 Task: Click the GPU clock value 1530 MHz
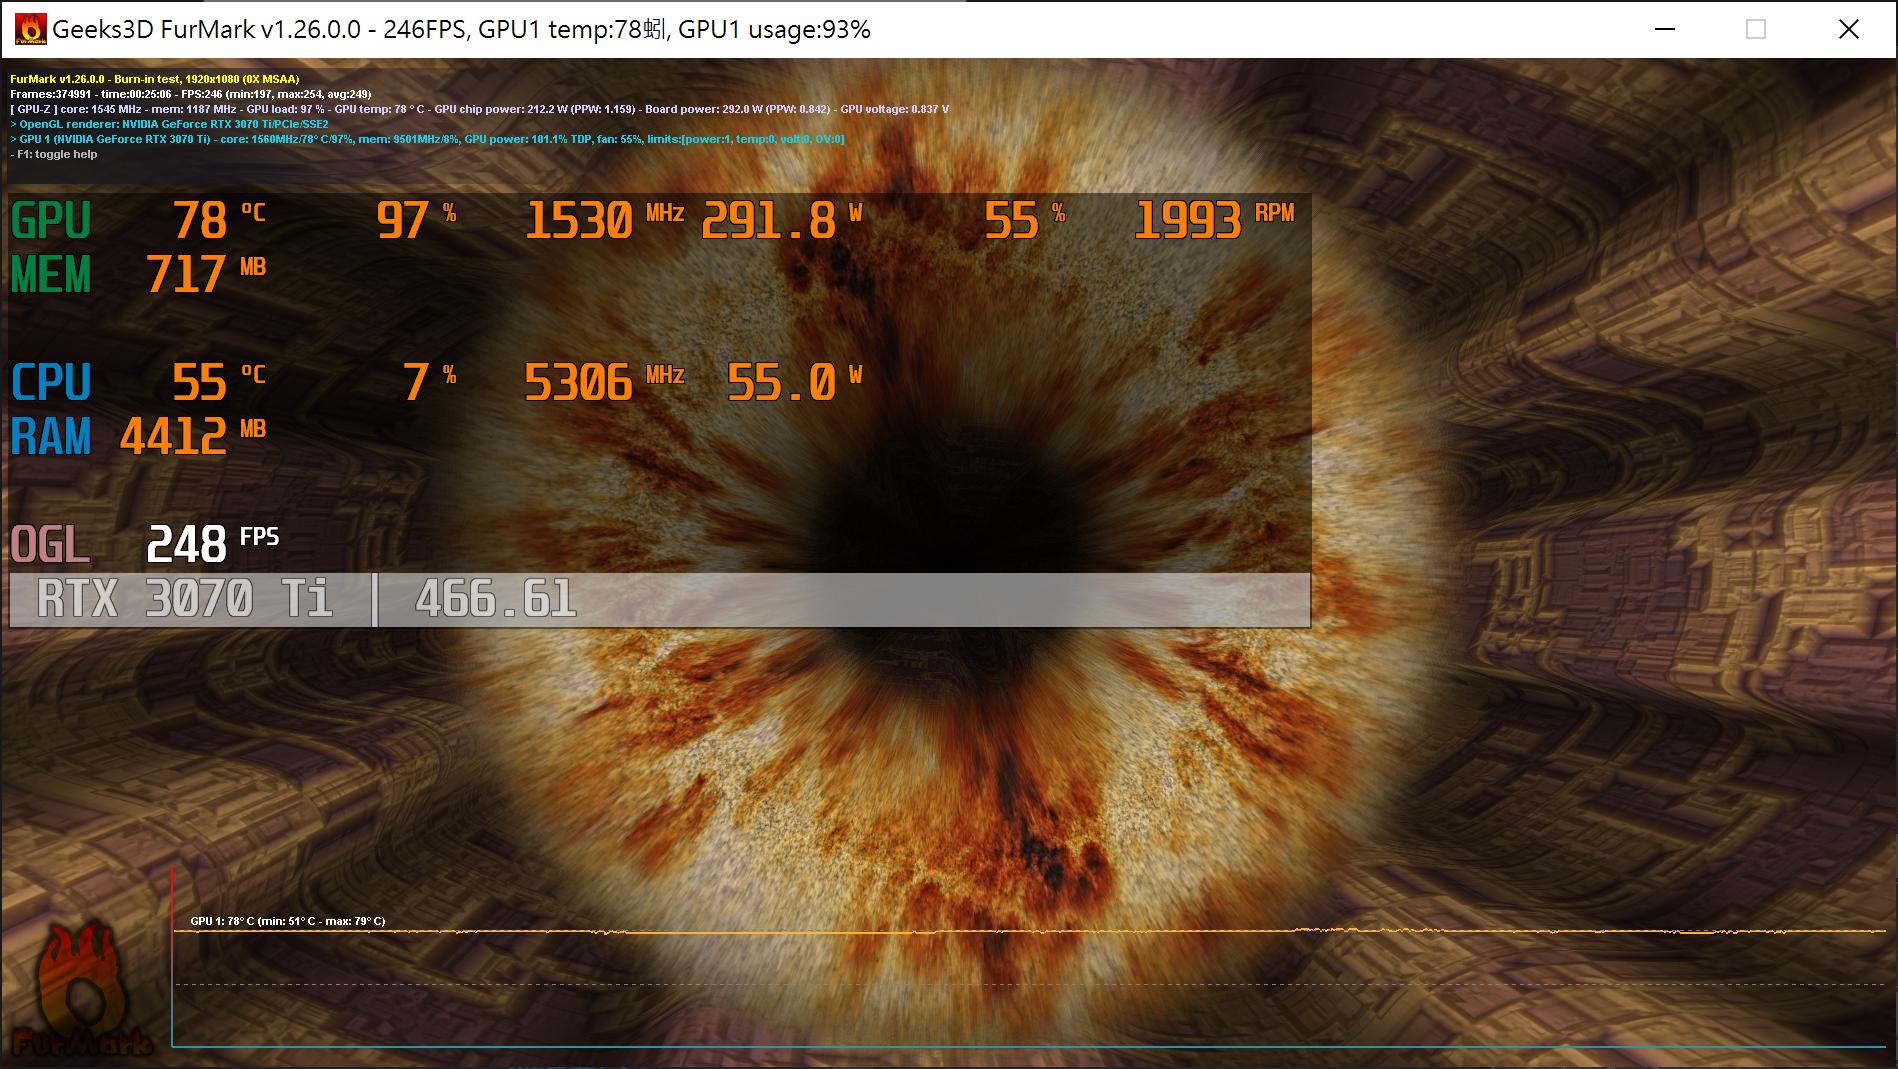click(605, 220)
